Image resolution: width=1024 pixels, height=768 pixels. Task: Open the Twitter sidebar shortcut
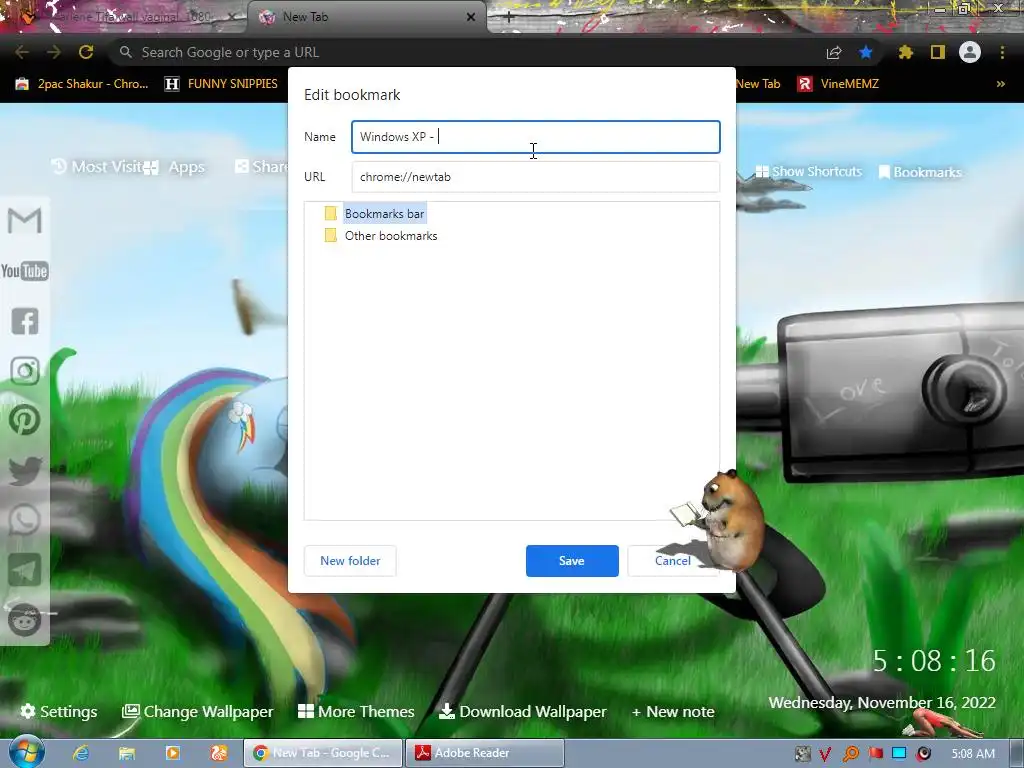pos(25,471)
